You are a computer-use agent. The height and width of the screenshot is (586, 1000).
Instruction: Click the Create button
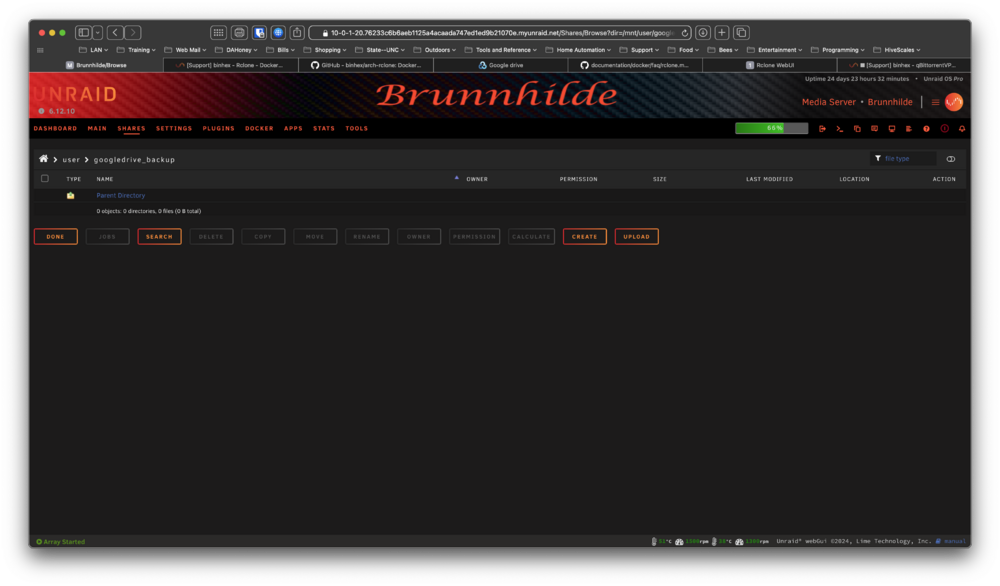[584, 237]
